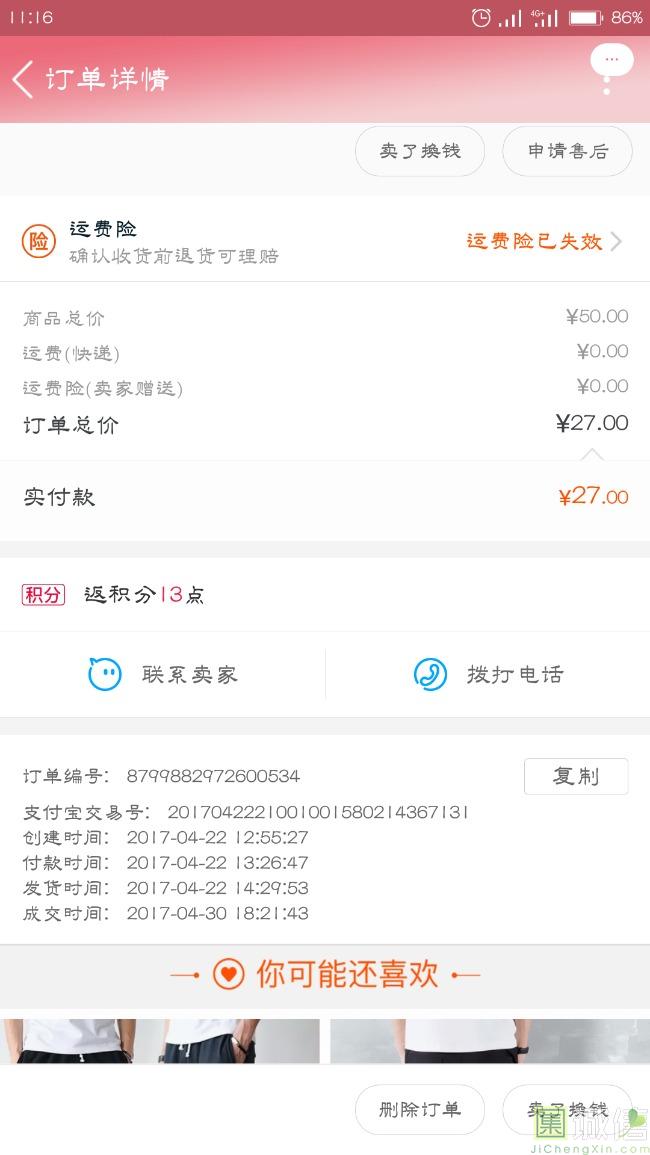The image size is (650, 1155).
Task: Tap the alarm clock status icon
Action: point(481,18)
